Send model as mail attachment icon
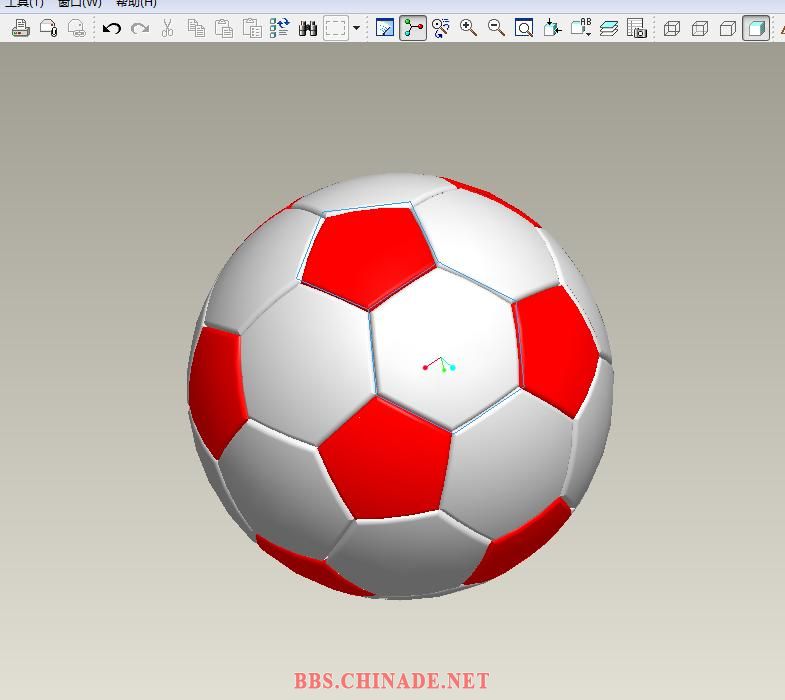Image resolution: width=785 pixels, height=700 pixels. (x=49, y=28)
